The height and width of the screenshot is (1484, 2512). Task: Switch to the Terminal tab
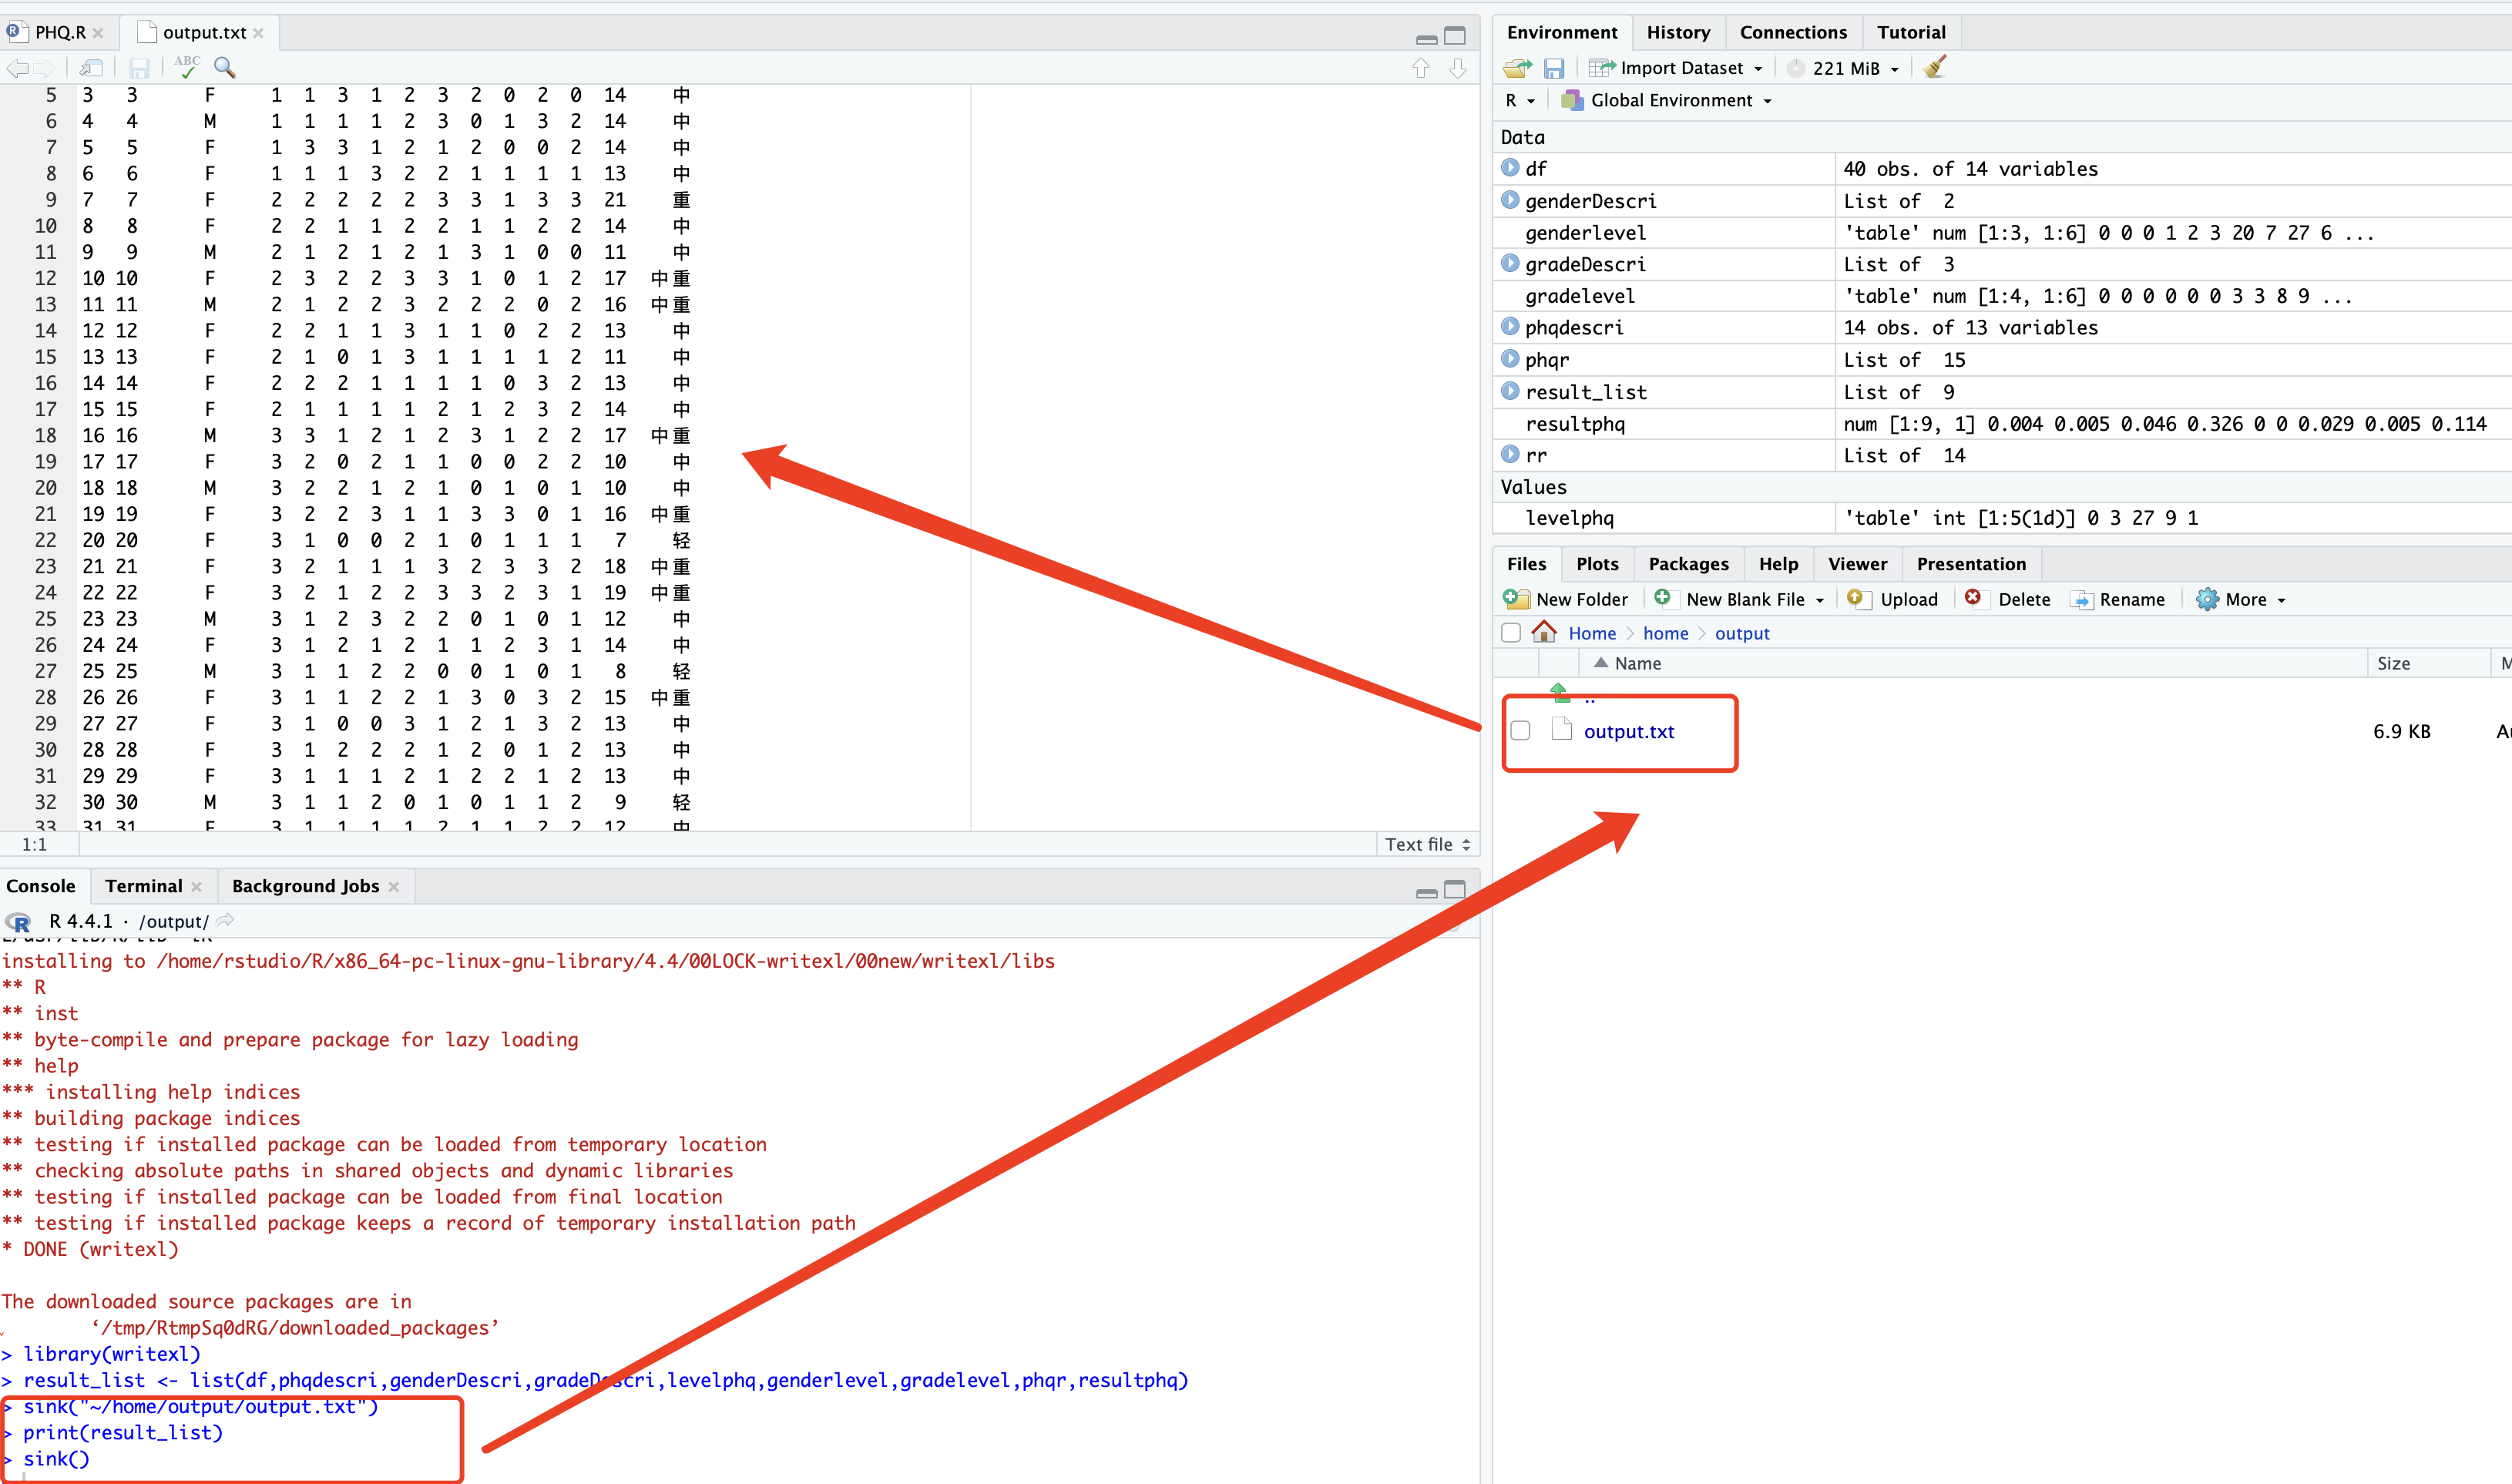click(143, 886)
